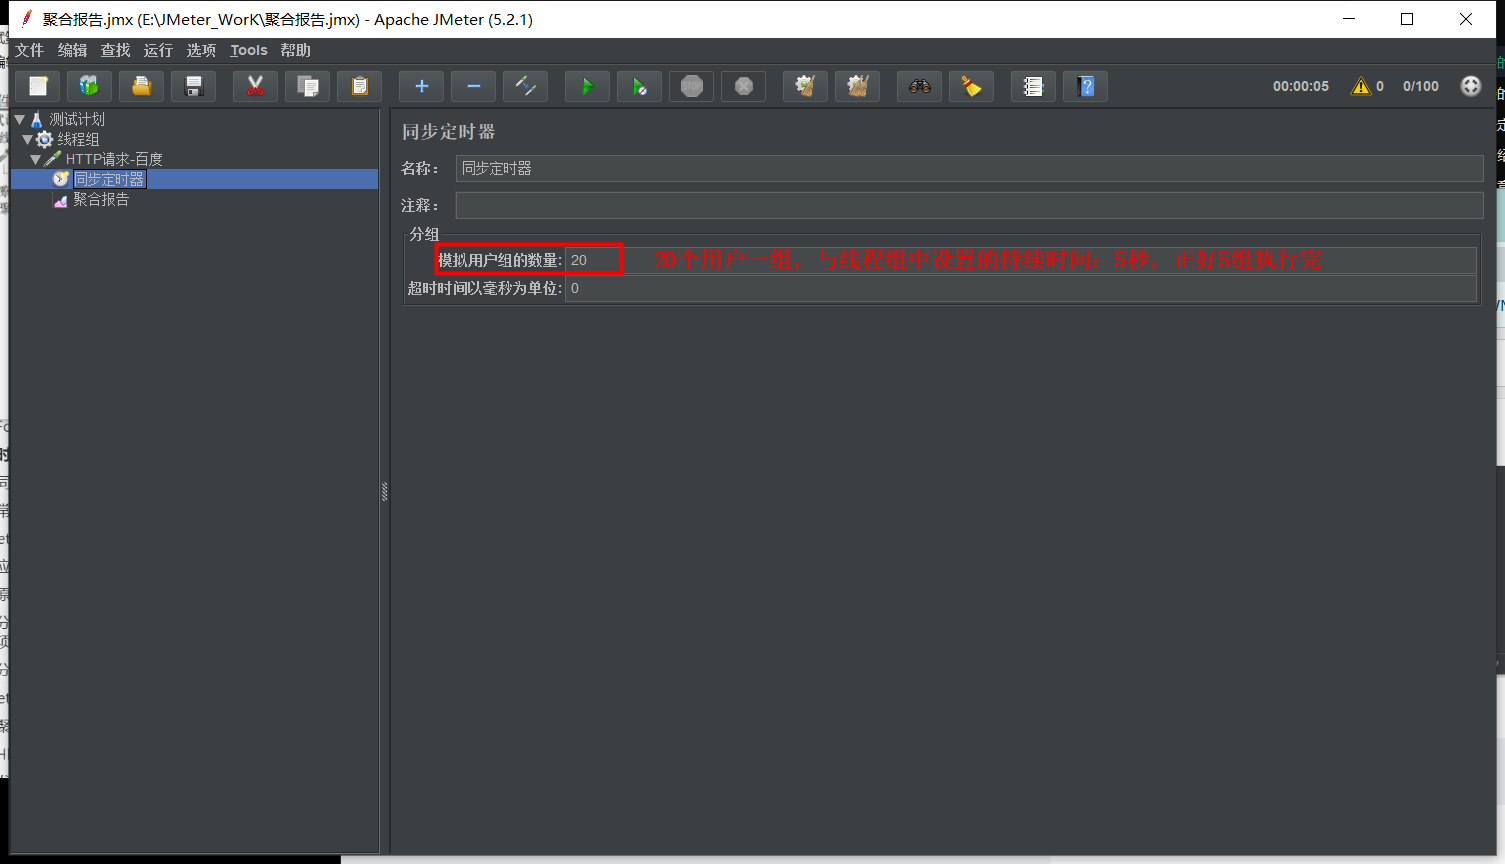Viewport: 1505px width, 864px height.
Task: Save the test plan with disk icon
Action: coord(193,86)
